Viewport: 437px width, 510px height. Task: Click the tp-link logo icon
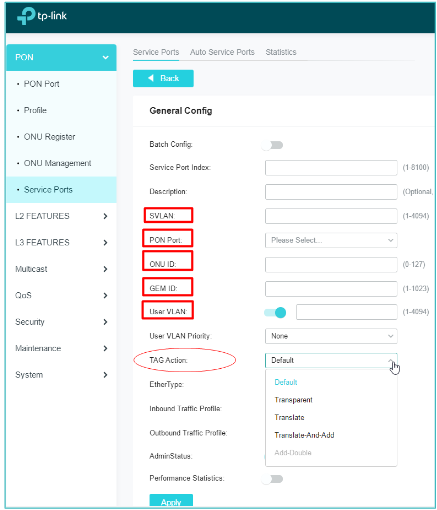[26, 16]
